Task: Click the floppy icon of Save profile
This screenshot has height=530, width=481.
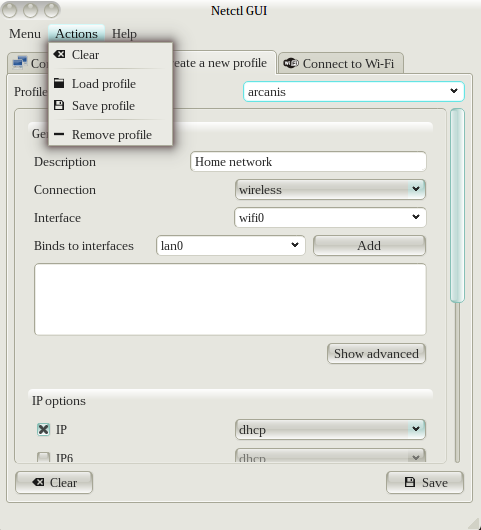Action: (x=59, y=105)
